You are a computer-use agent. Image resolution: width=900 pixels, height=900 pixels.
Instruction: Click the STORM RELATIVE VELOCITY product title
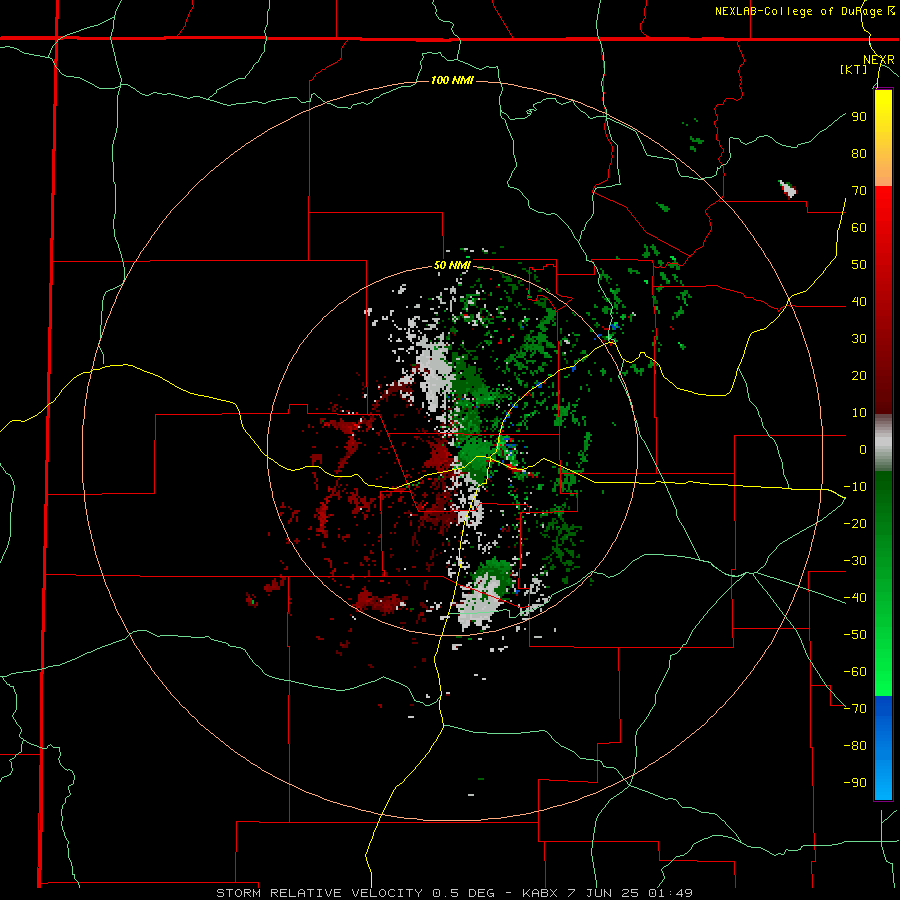321,893
